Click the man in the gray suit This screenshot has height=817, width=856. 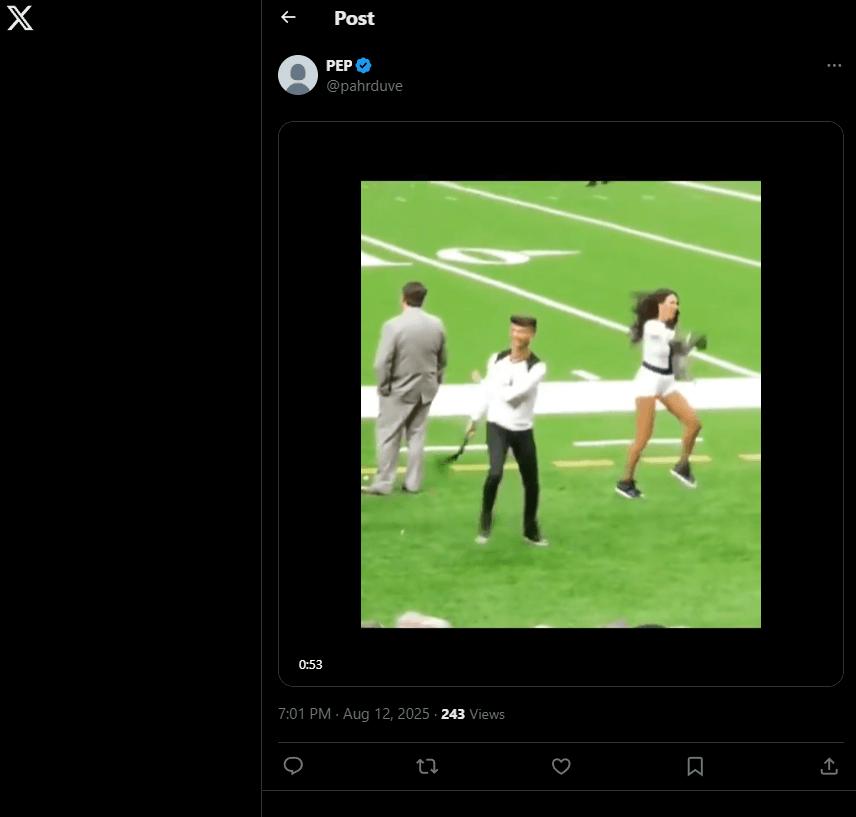pyautogui.click(x=410, y=380)
